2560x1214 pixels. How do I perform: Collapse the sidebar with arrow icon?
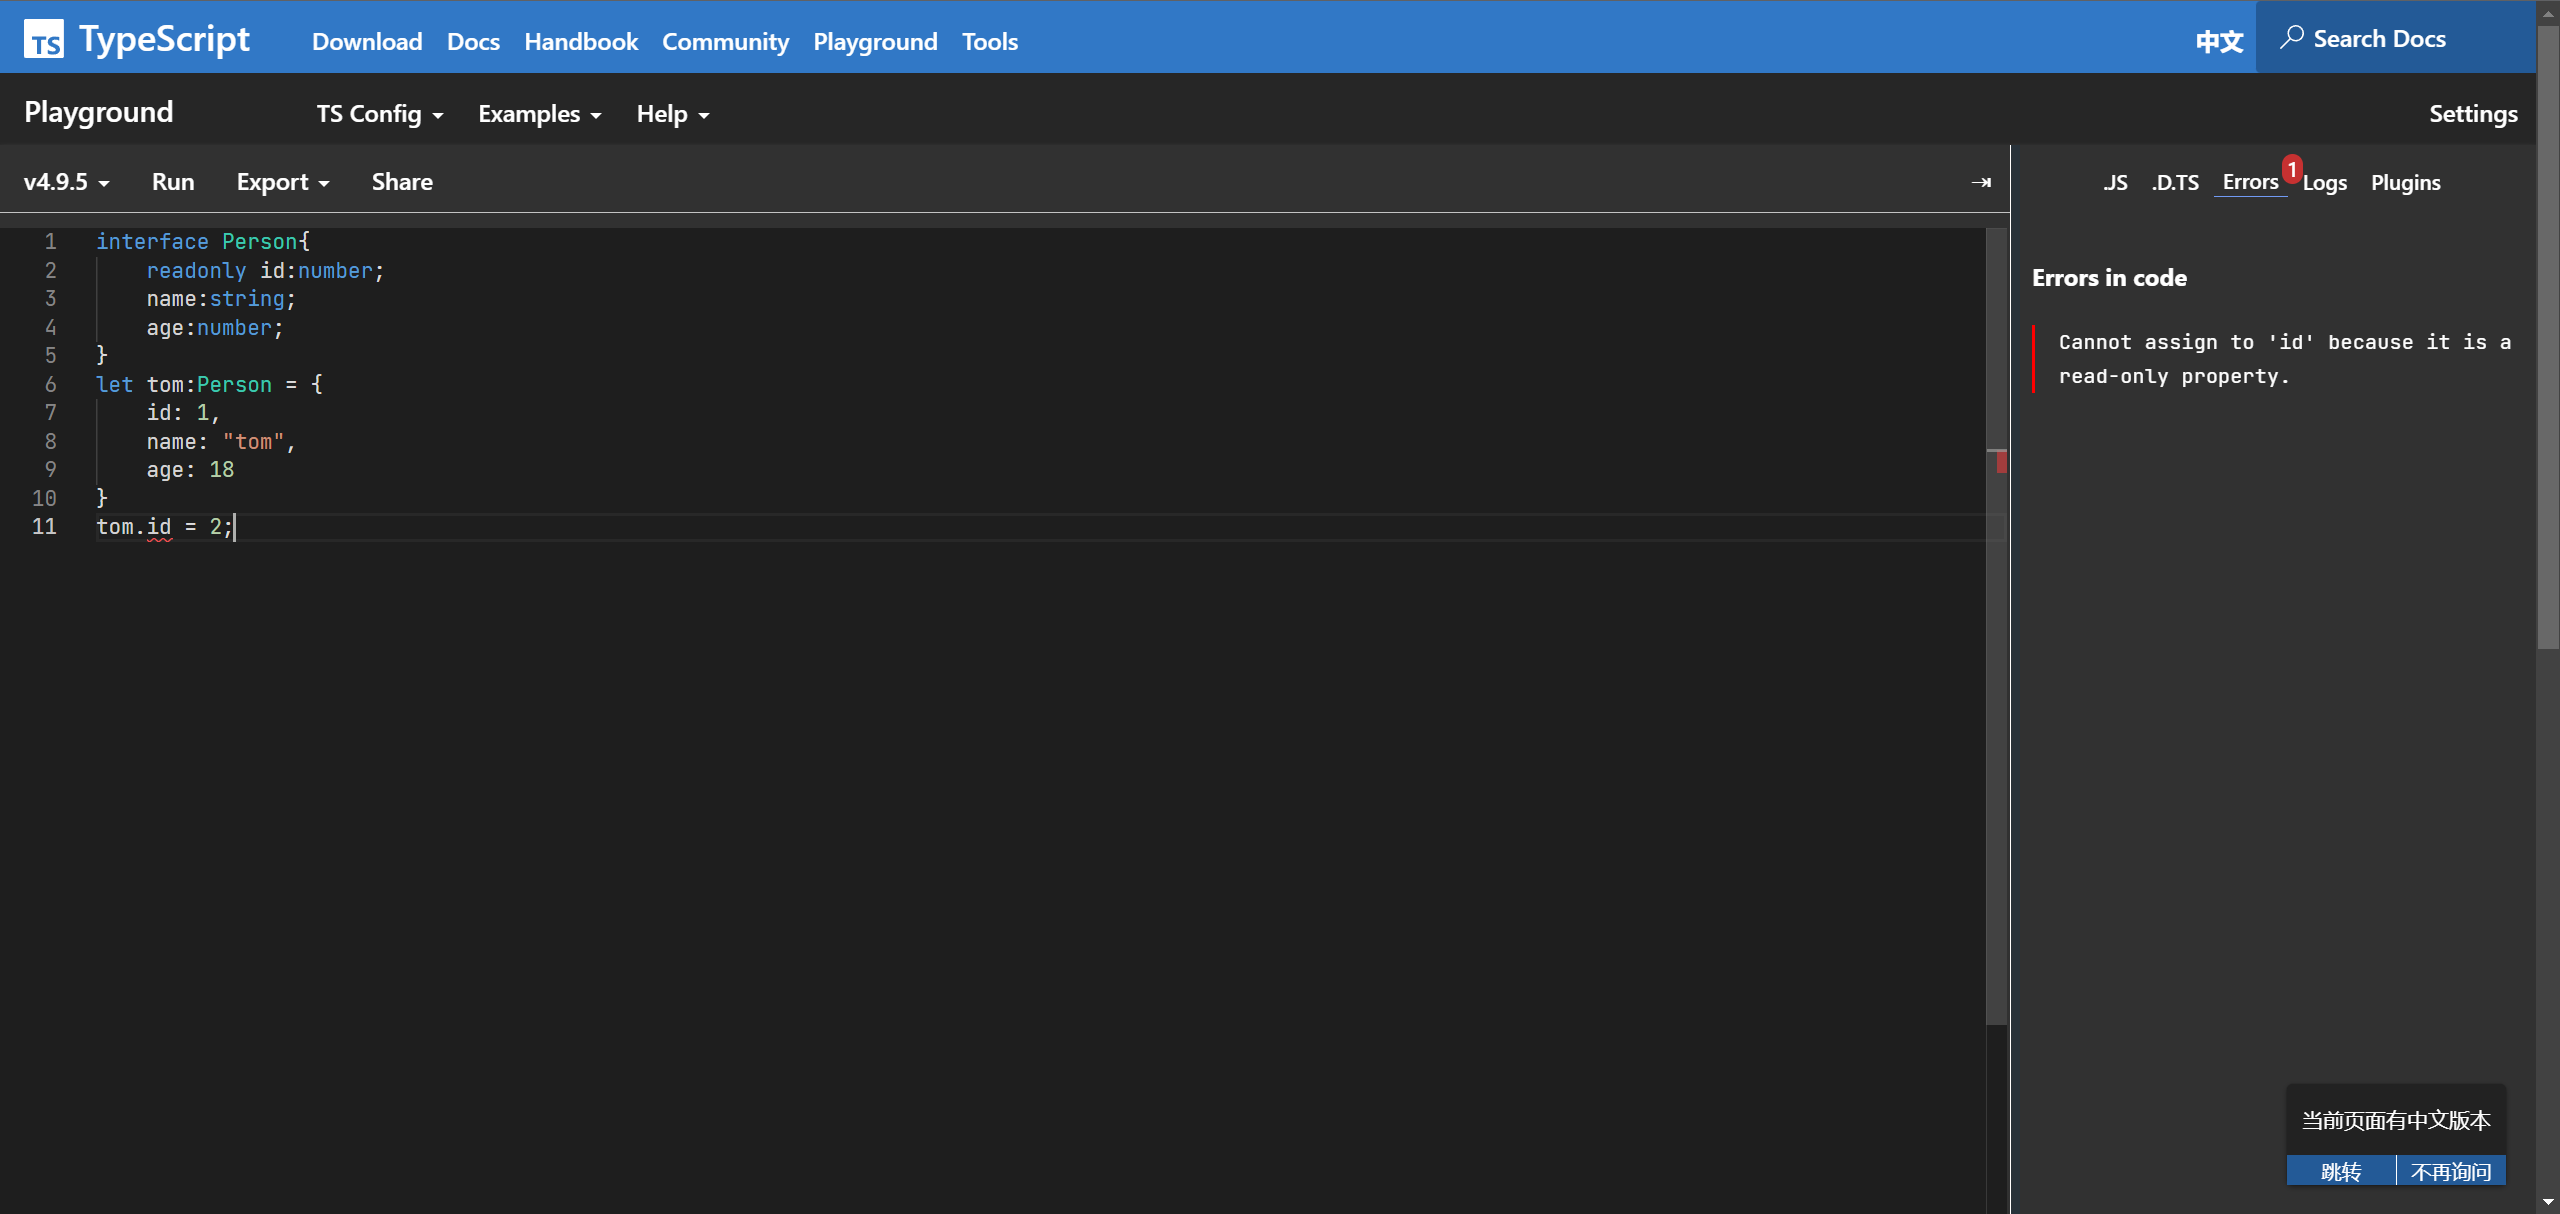(x=1981, y=182)
